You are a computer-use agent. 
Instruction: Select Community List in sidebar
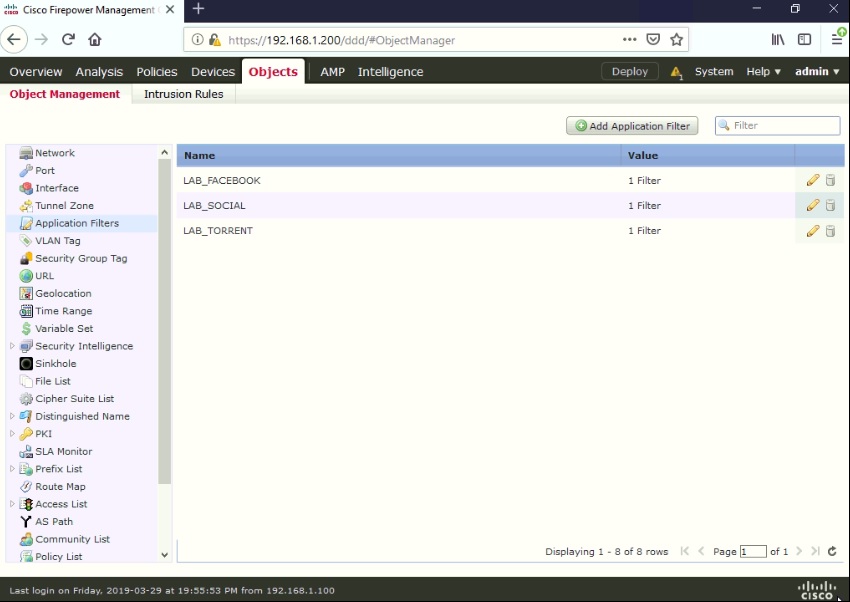pos(73,539)
